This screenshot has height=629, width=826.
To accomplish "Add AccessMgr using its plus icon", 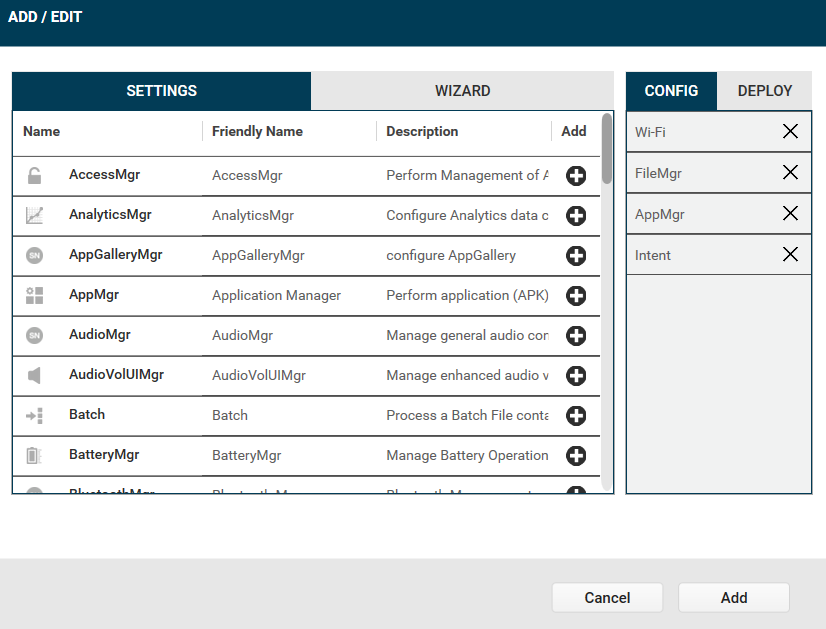I will (576, 175).
